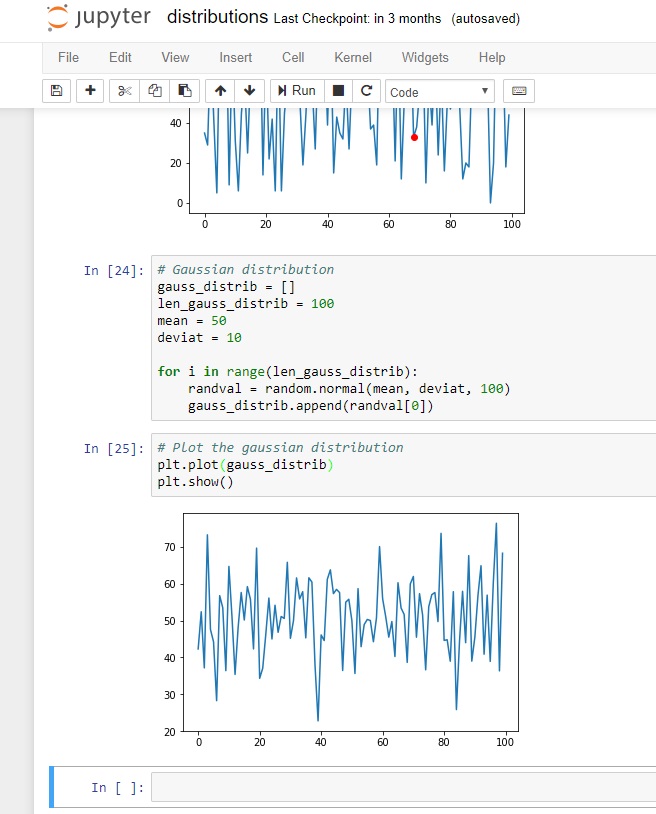
Task: Click the 'plt.show()' code line
Action: (x=196, y=482)
